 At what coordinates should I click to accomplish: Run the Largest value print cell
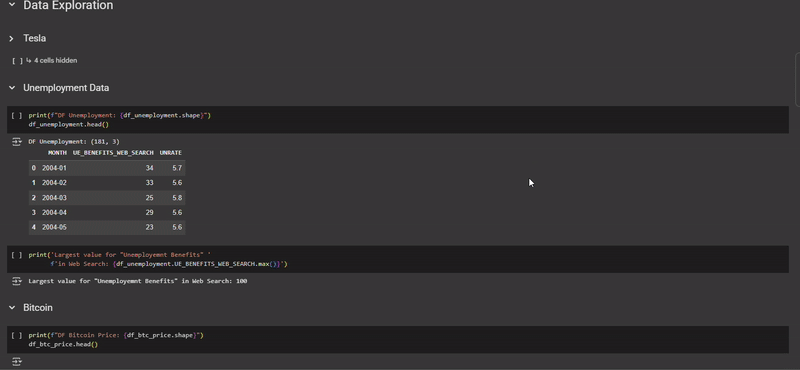coord(16,255)
